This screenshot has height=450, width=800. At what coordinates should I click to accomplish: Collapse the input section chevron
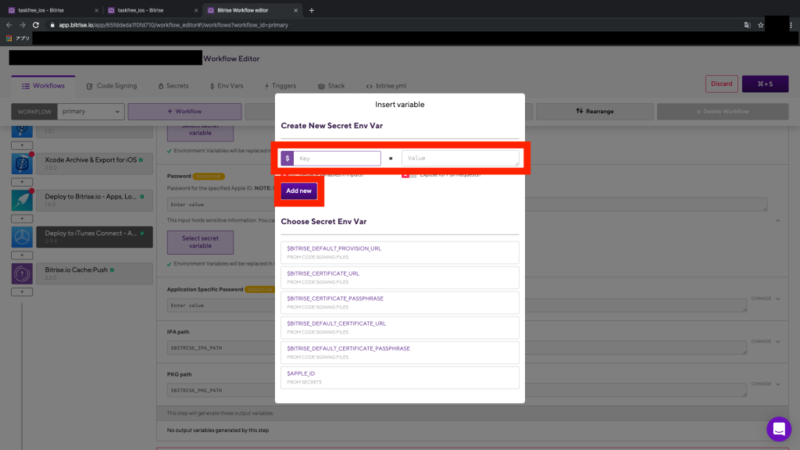coord(778,220)
